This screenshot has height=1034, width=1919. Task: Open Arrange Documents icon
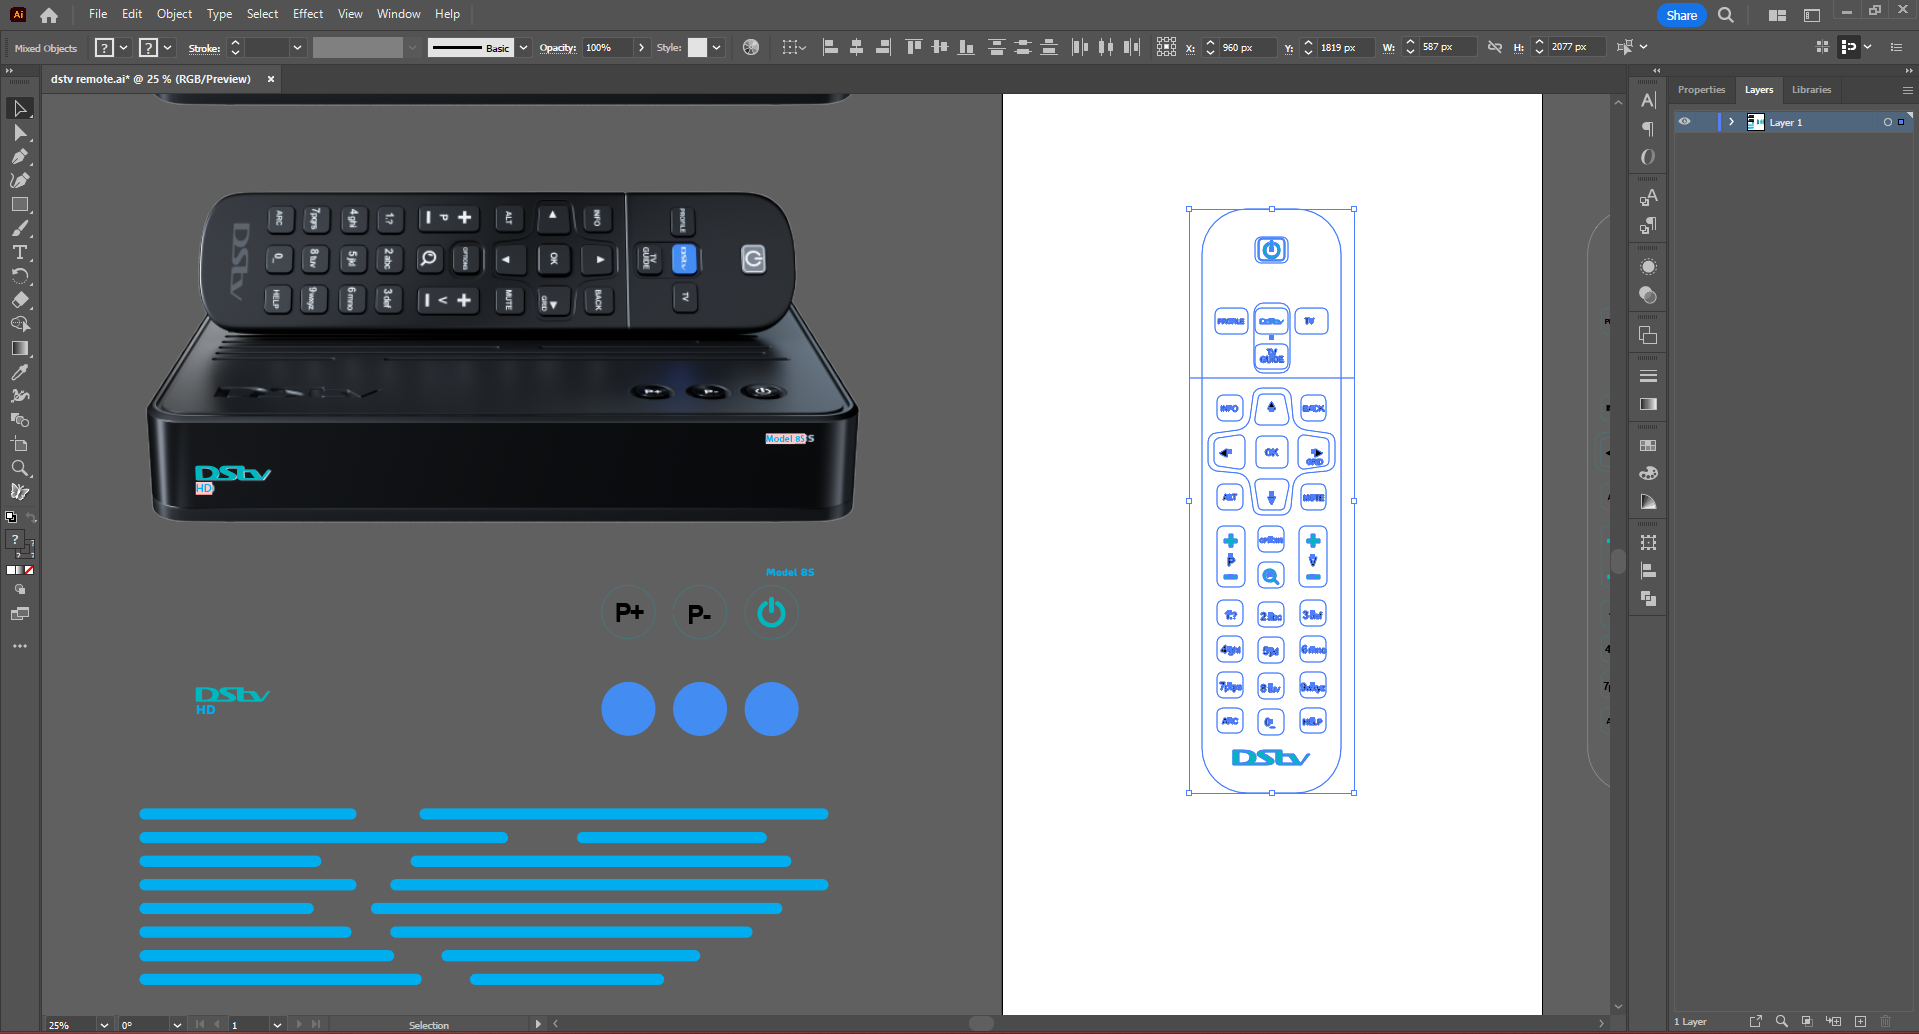(1777, 15)
